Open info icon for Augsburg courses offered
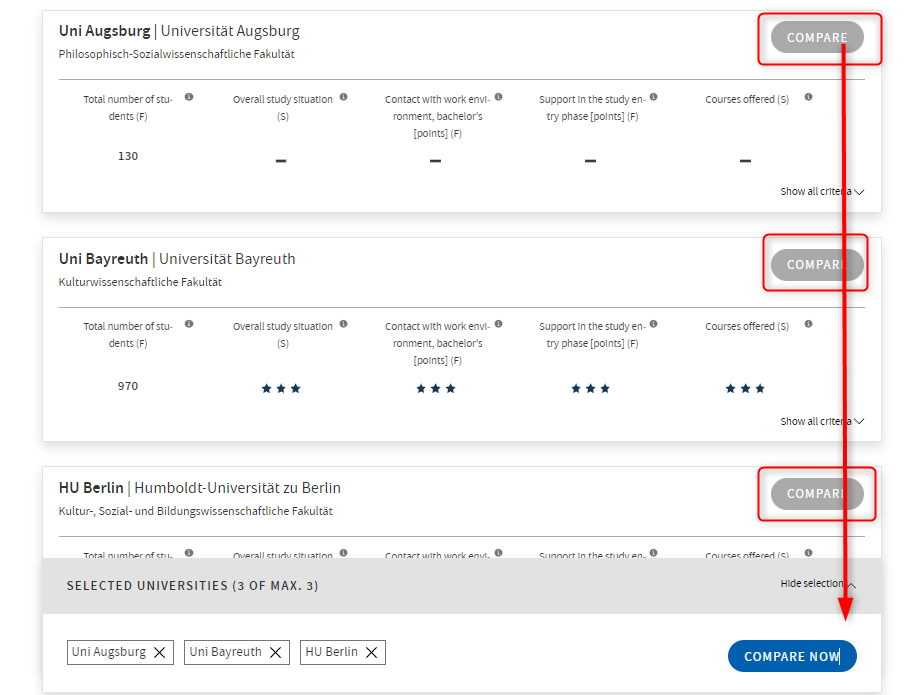 pyautogui.click(x=809, y=97)
